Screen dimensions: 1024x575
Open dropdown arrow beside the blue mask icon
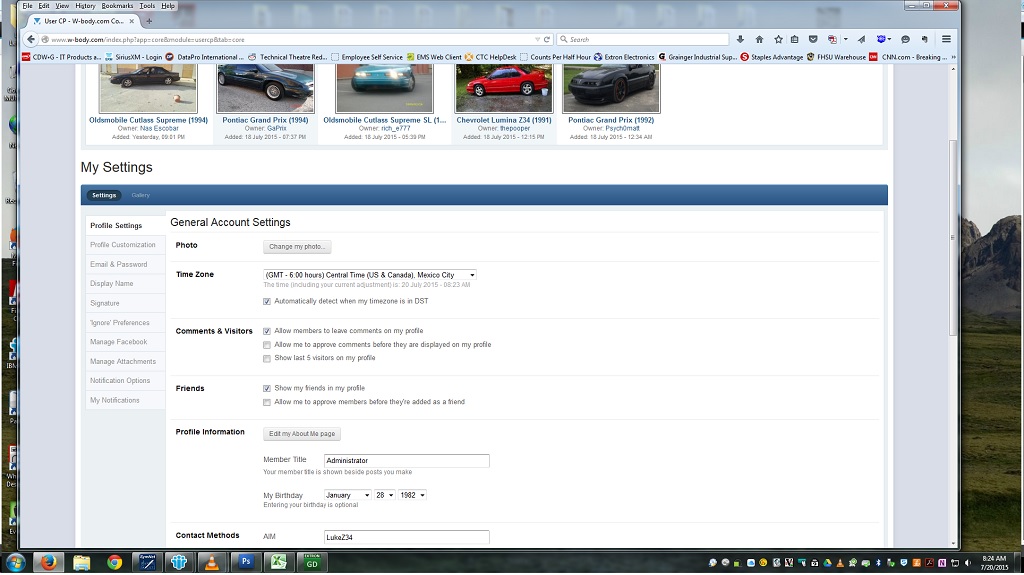889,39
